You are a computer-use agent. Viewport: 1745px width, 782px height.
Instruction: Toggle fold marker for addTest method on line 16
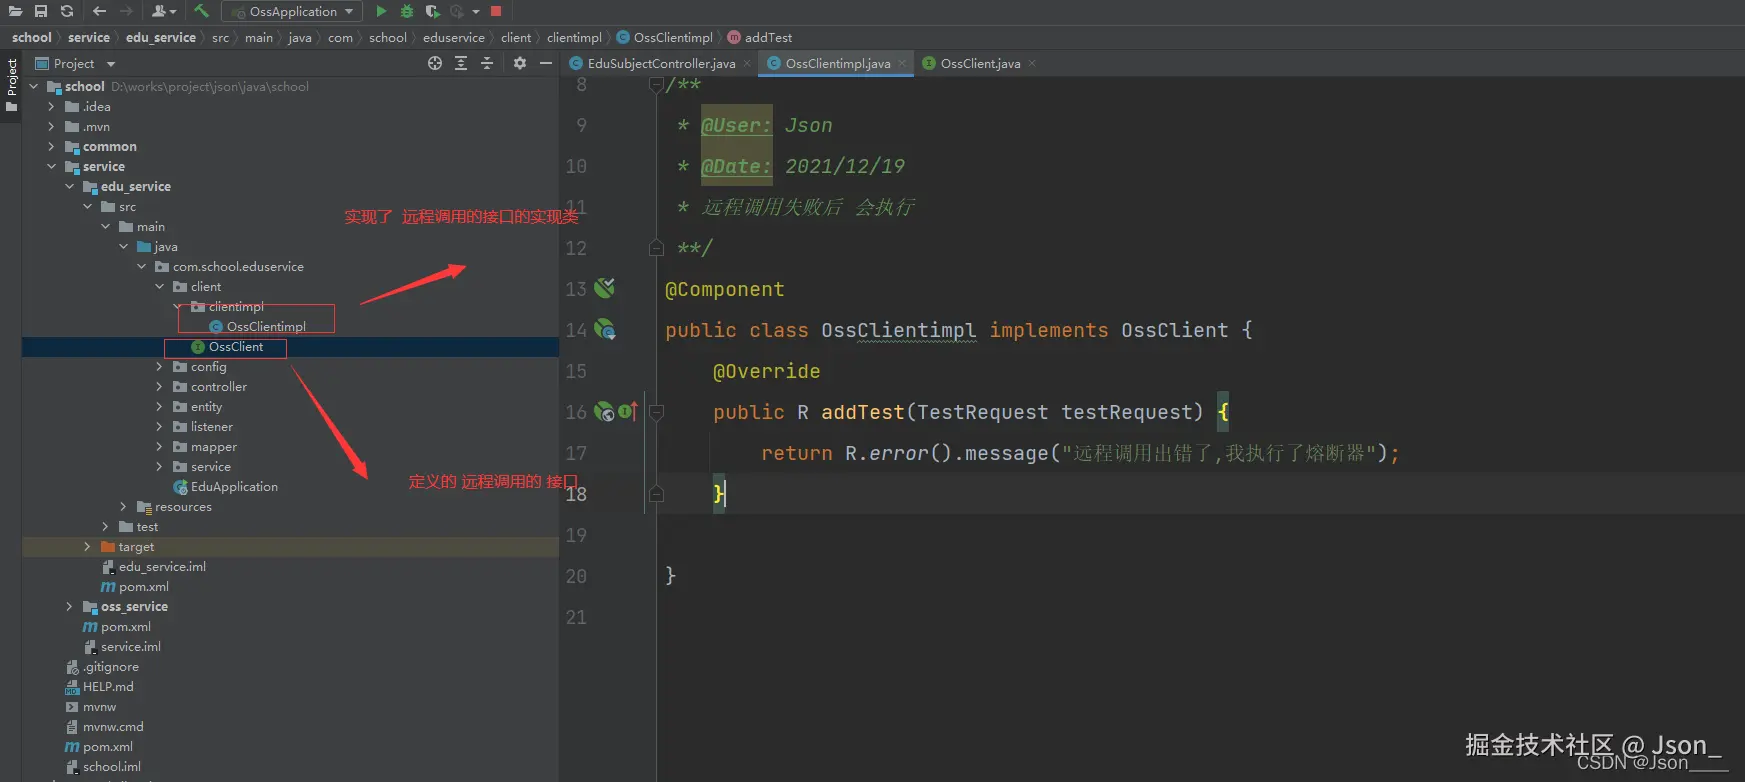point(656,411)
